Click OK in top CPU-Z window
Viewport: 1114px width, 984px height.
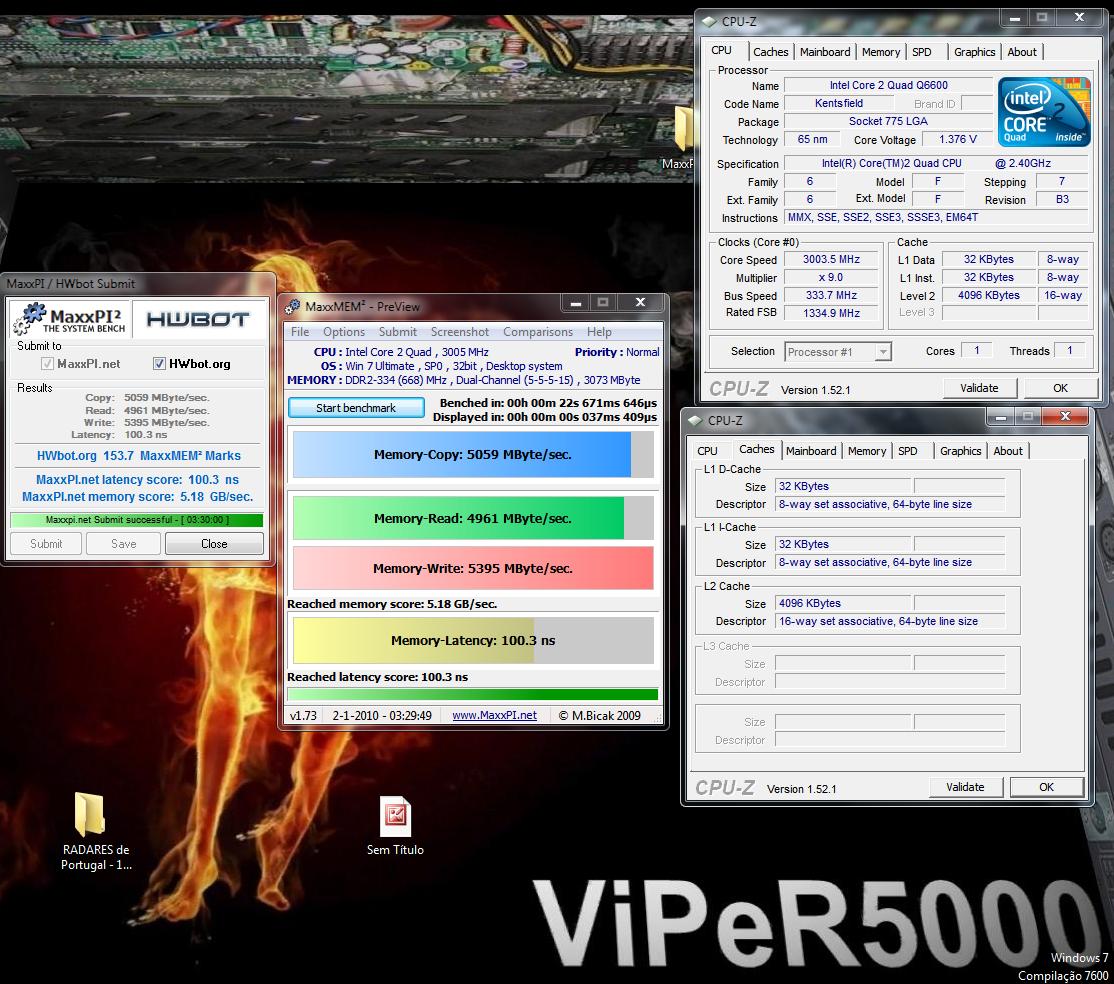1060,388
